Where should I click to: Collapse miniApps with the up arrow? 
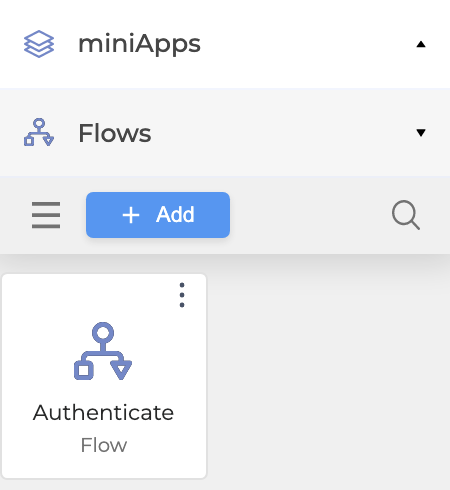(421, 44)
